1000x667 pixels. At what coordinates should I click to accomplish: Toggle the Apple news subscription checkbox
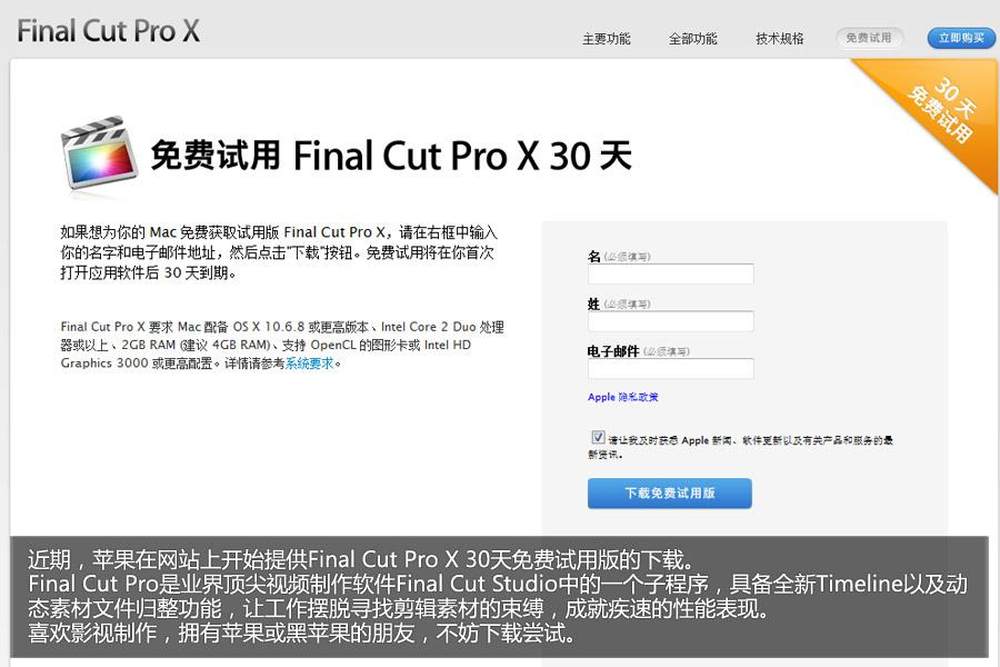[598, 437]
